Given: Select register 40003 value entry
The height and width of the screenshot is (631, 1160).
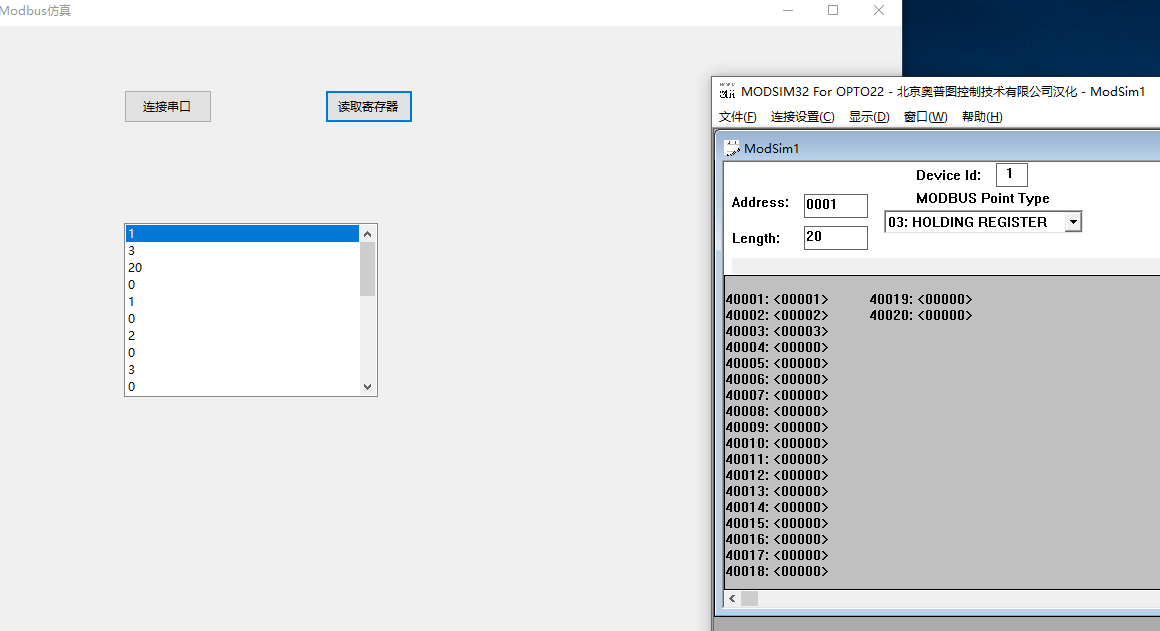Looking at the screenshot, I should [800, 331].
